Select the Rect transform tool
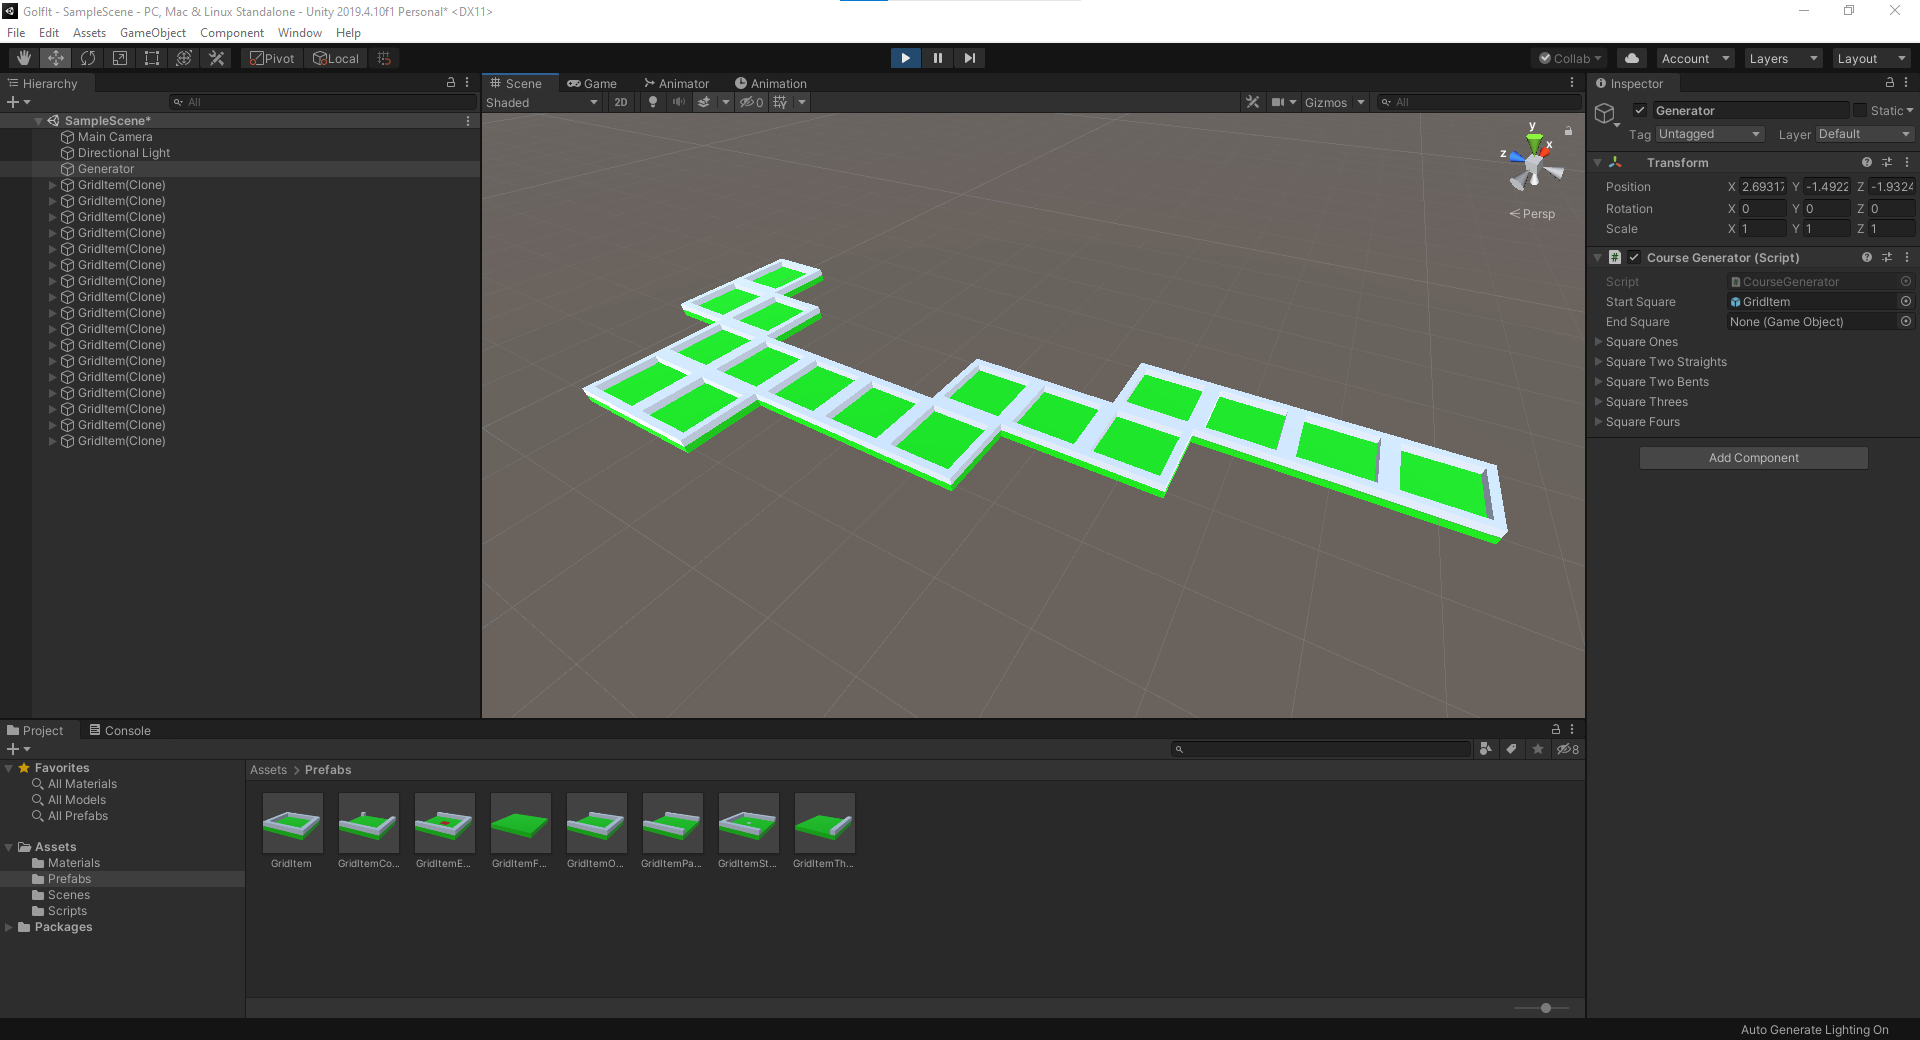 pyautogui.click(x=151, y=57)
